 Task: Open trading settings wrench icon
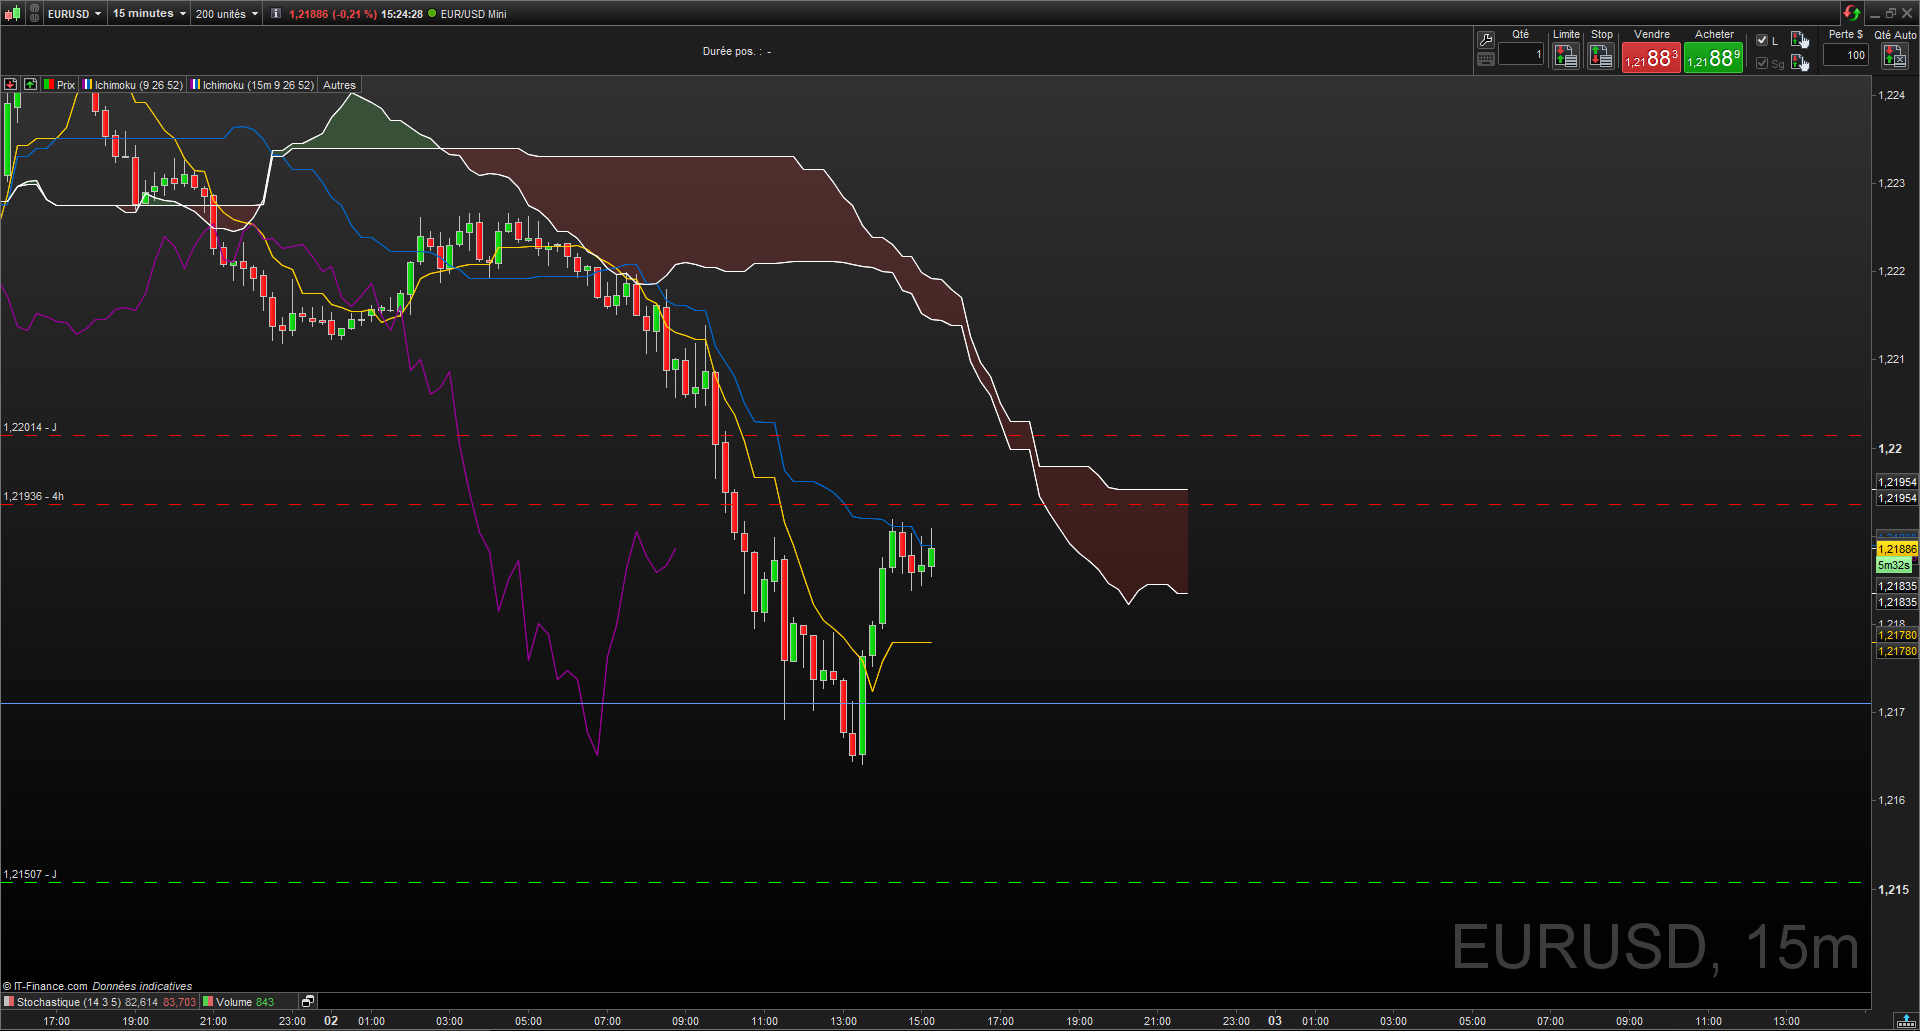pos(1486,40)
